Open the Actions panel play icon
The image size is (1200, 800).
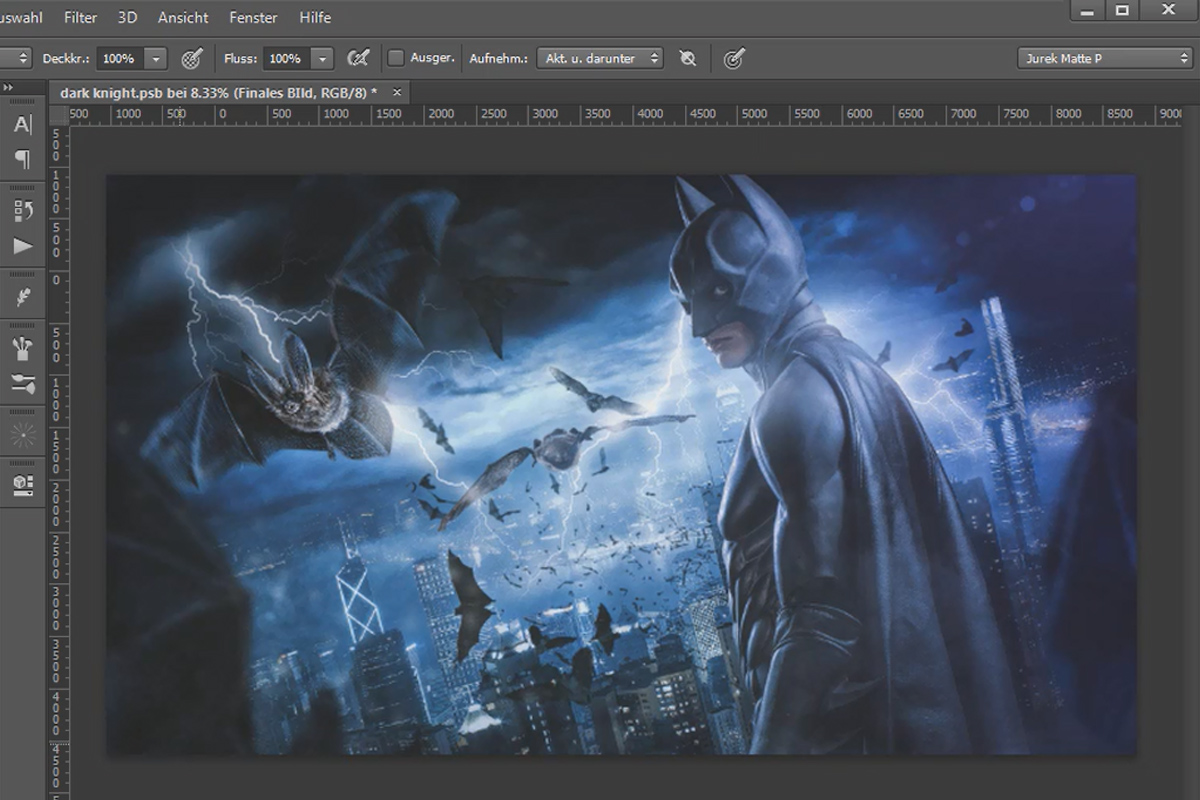pyautogui.click(x=23, y=246)
